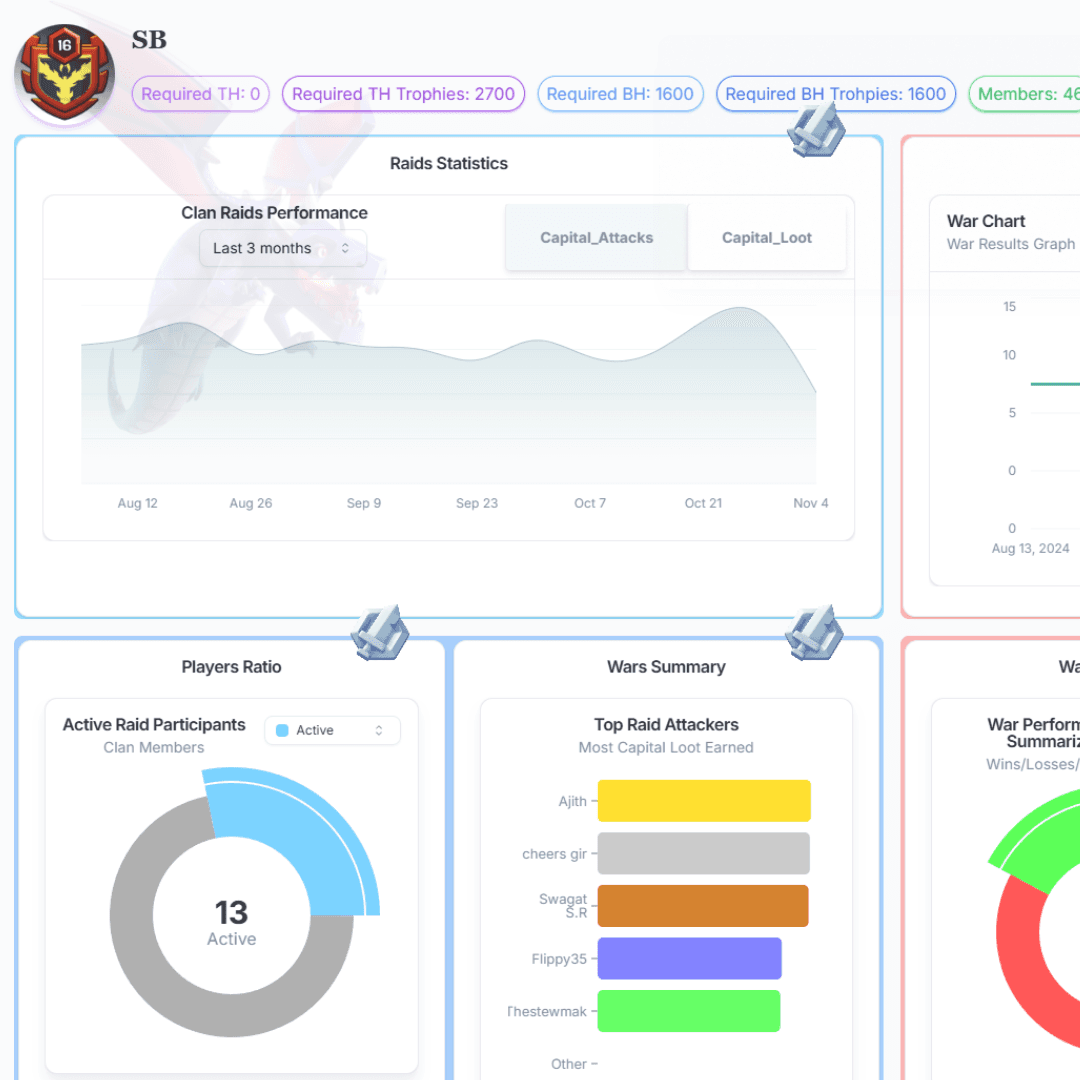Click the green wins segment of war donut
1080x1080 pixels.
(1040, 835)
